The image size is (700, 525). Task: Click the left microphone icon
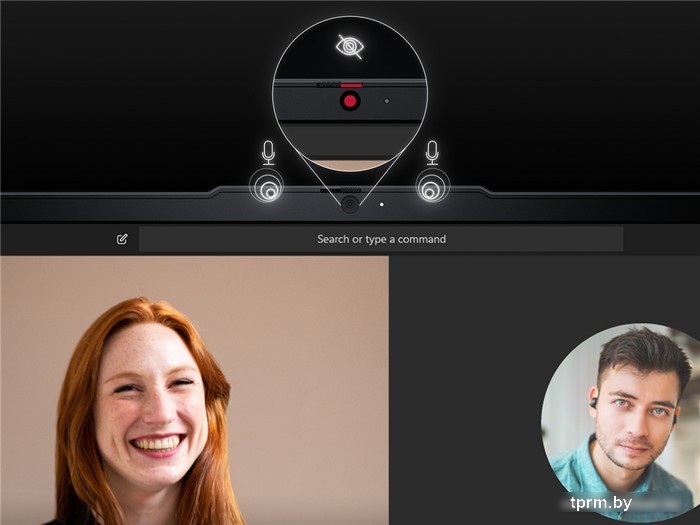tap(267, 152)
